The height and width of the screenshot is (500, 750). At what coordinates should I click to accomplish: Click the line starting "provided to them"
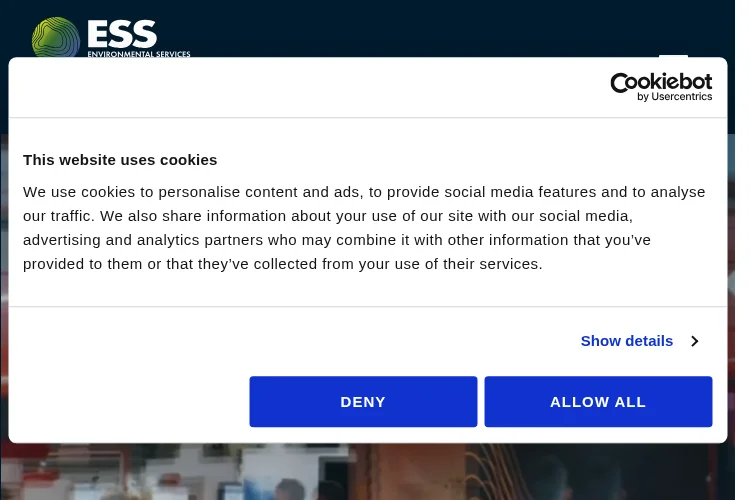tap(283, 264)
